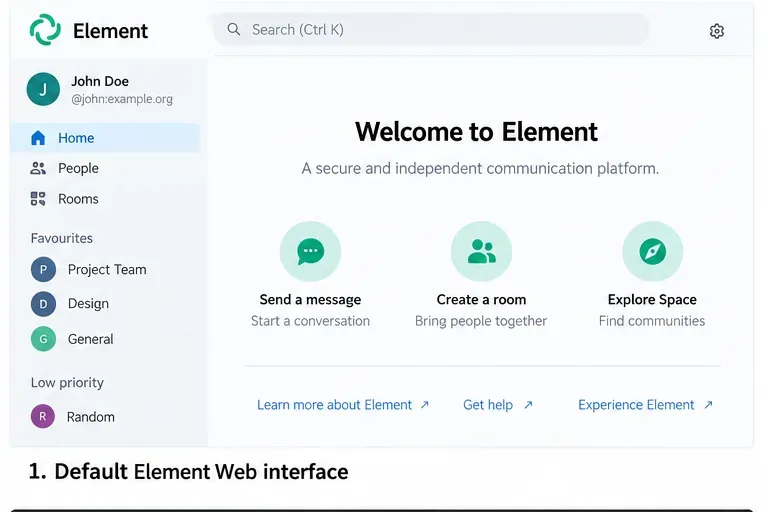Screen dimensions: 768x512
Task: Click the General G avatar
Action: tap(43, 339)
